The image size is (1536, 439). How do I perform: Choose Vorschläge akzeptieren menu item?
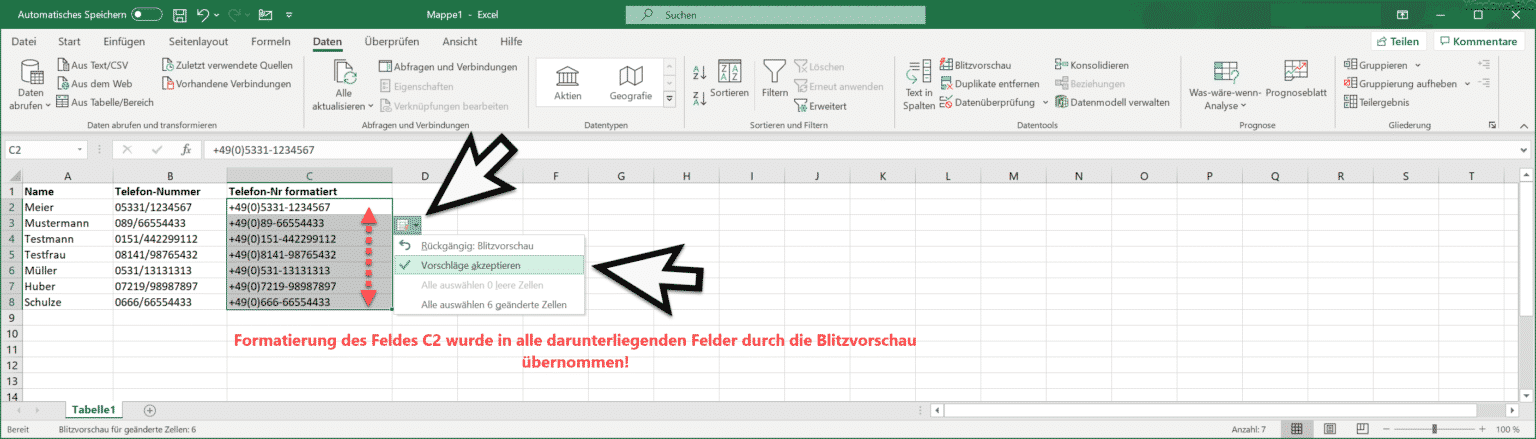point(487,265)
